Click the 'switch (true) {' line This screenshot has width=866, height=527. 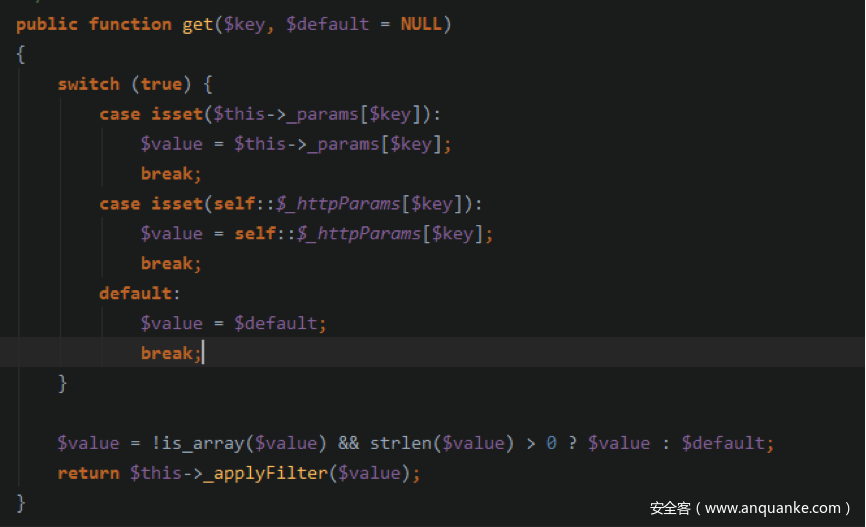[135, 84]
